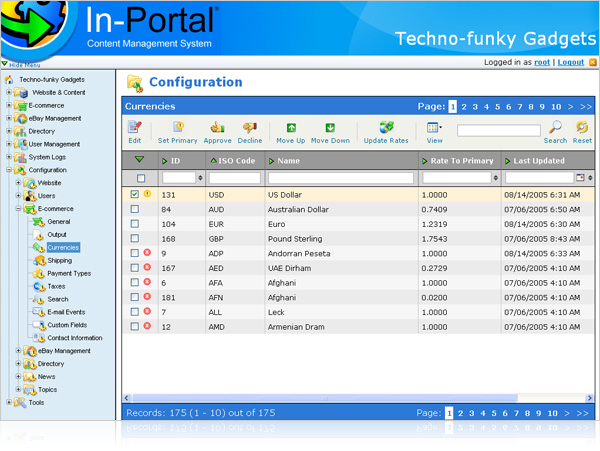Screen dimensions: 600x451
Task: Click the Custom Fields icon
Action: (39, 325)
